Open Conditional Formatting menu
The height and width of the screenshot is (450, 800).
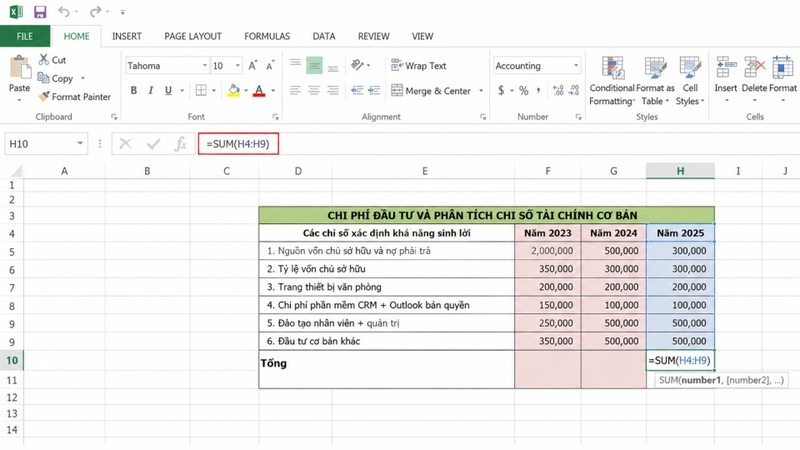(x=612, y=81)
